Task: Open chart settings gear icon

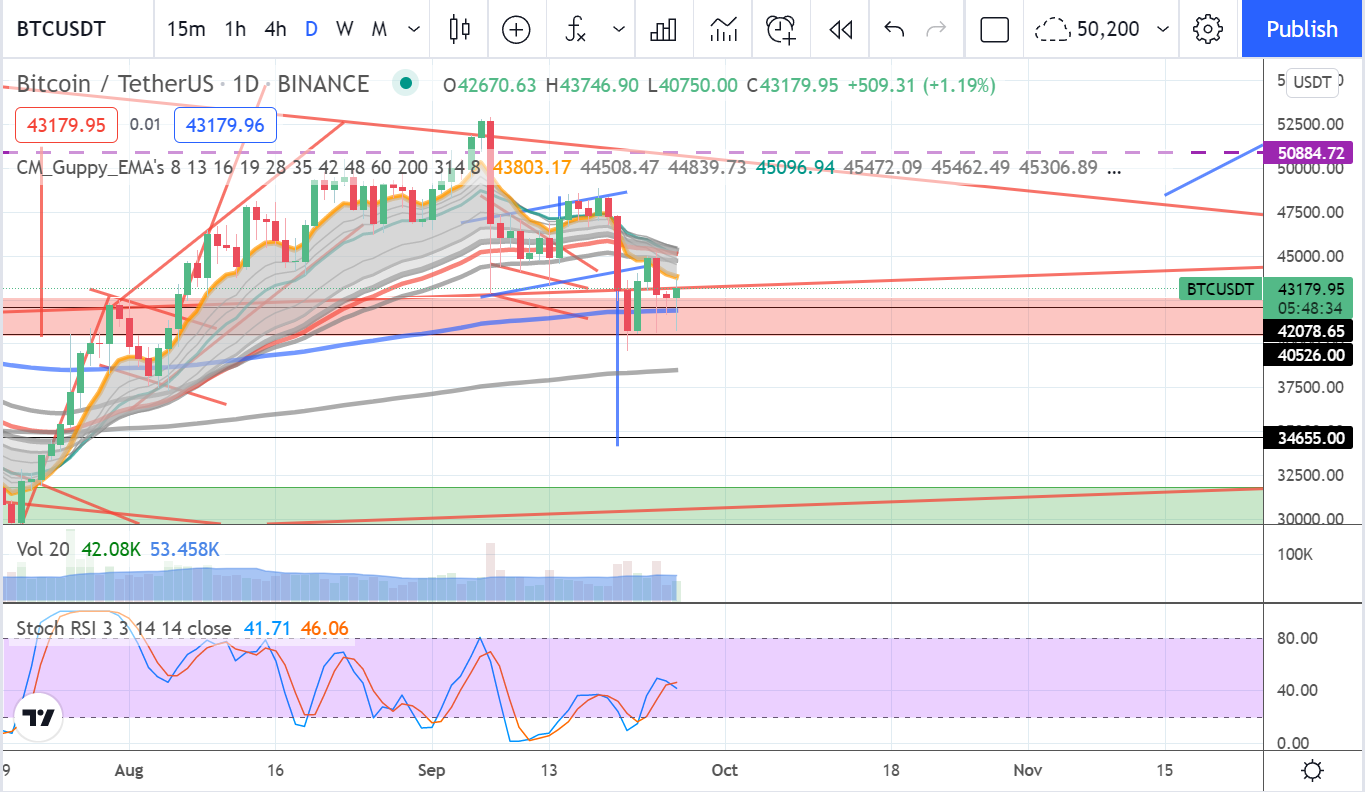Action: pos(1208,29)
